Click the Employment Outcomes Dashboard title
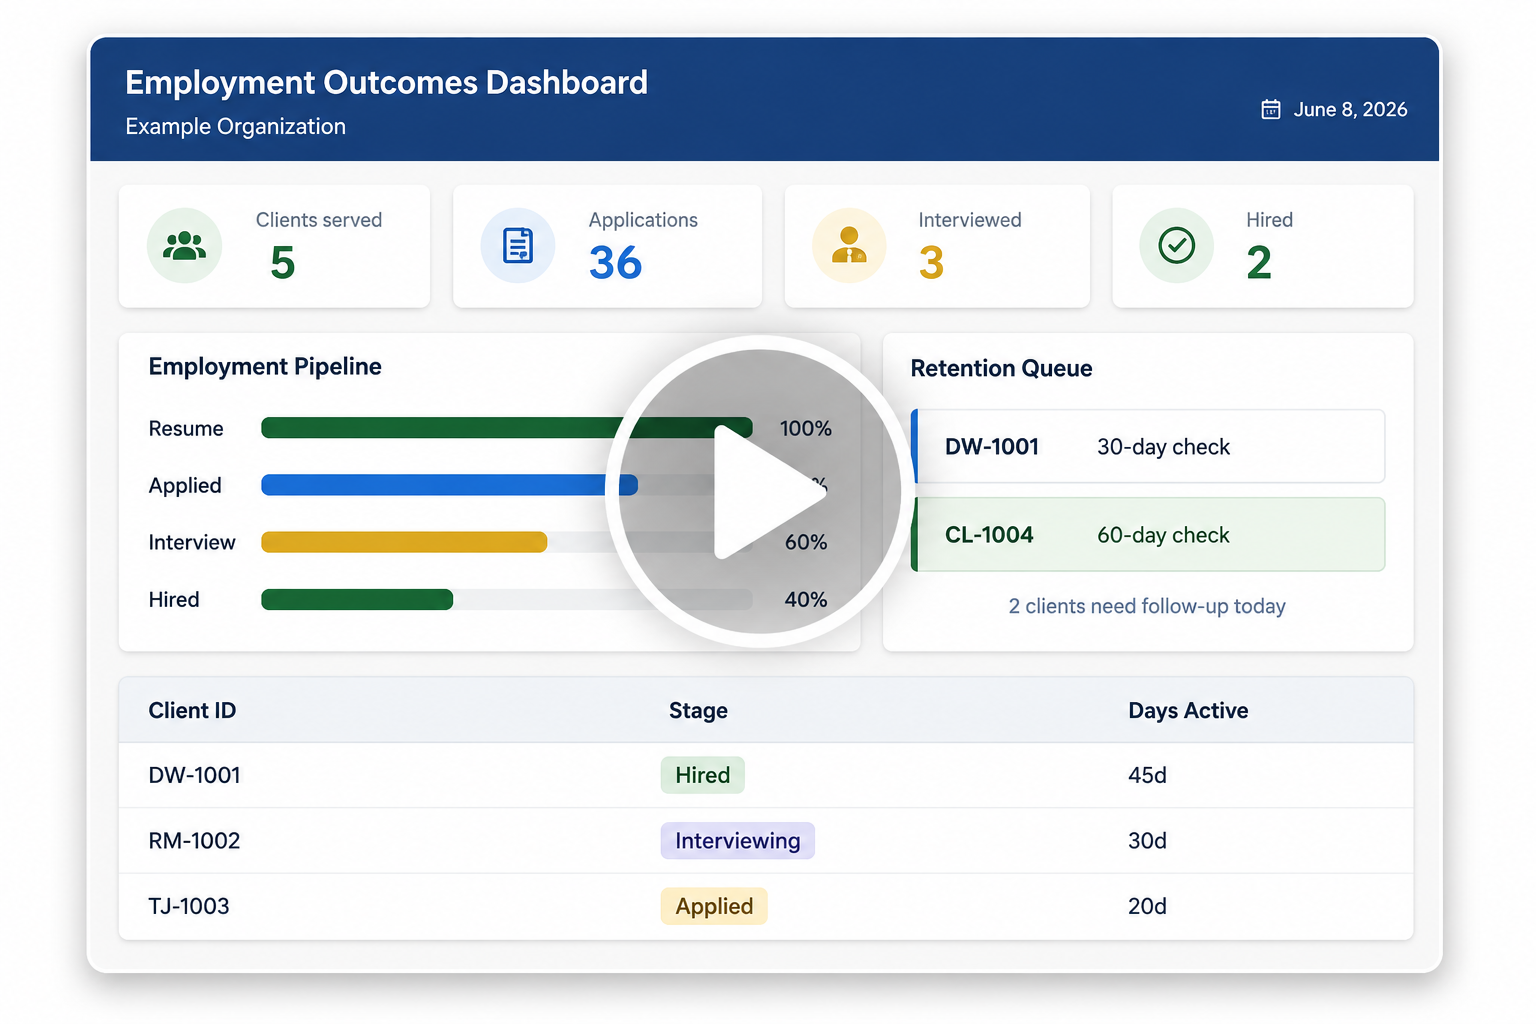 click(x=386, y=82)
